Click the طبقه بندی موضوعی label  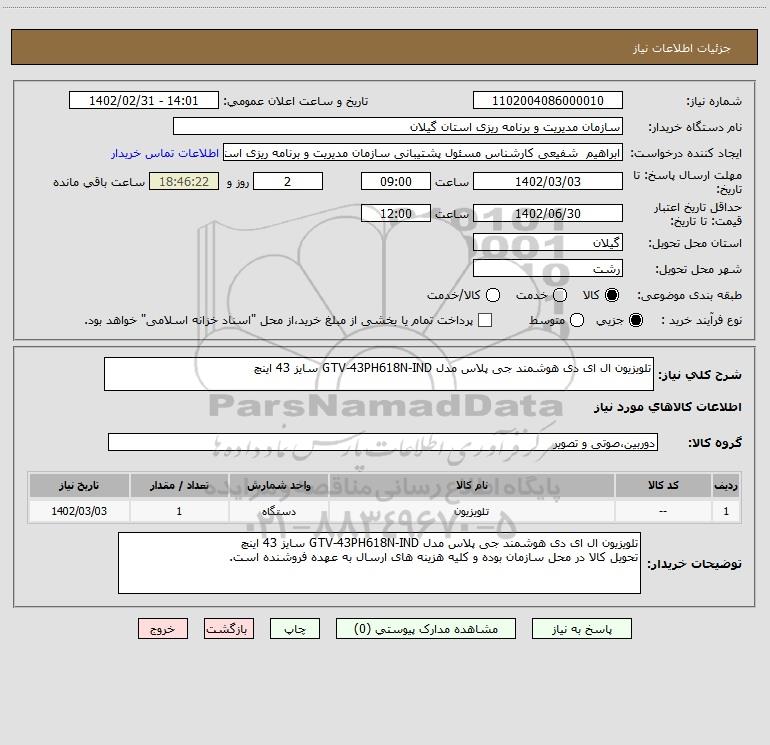tap(689, 296)
